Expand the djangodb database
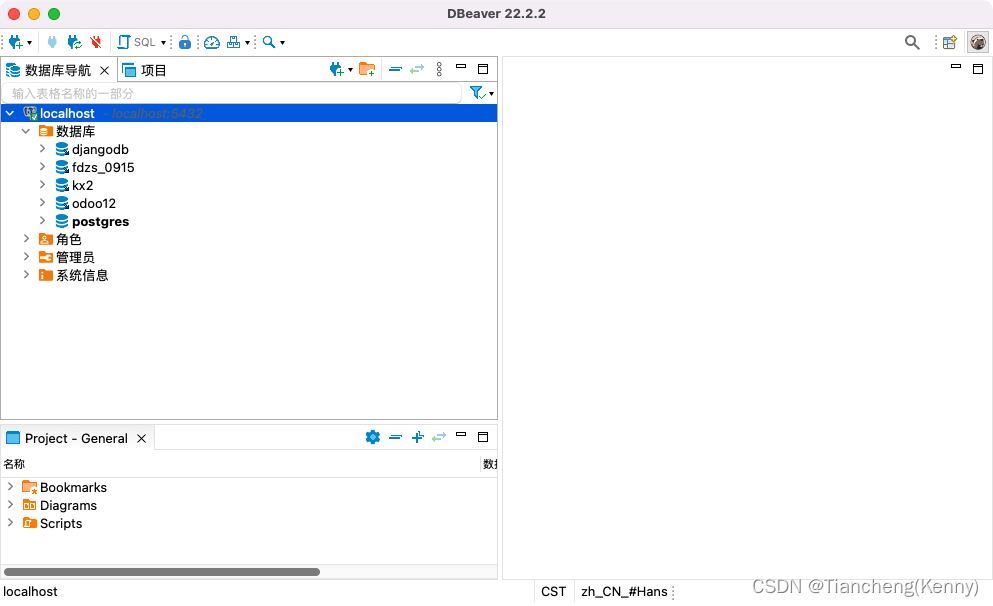Screen dimensions: 993x606 click(x=42, y=149)
